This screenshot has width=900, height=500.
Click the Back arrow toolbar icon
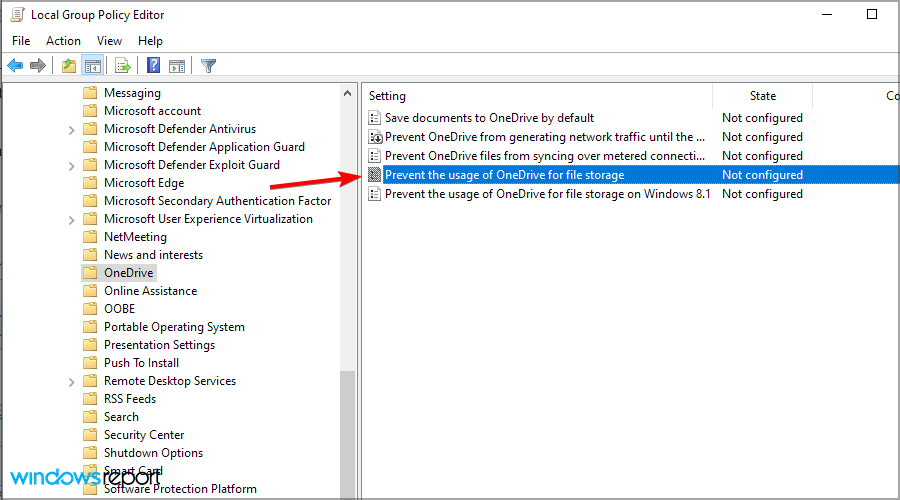15,65
